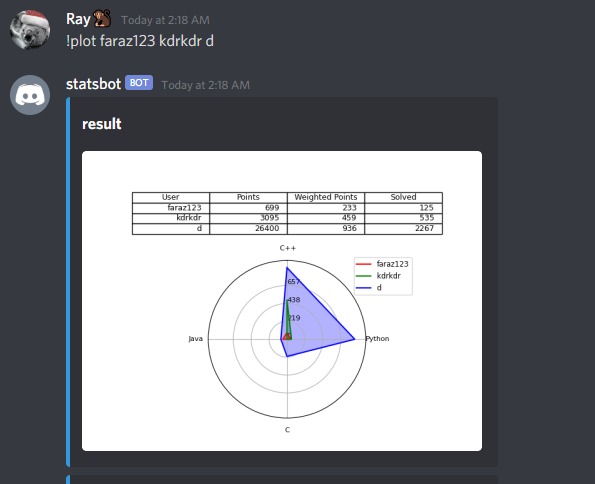Click the 'User' table header
The height and width of the screenshot is (484, 595).
click(x=170, y=197)
